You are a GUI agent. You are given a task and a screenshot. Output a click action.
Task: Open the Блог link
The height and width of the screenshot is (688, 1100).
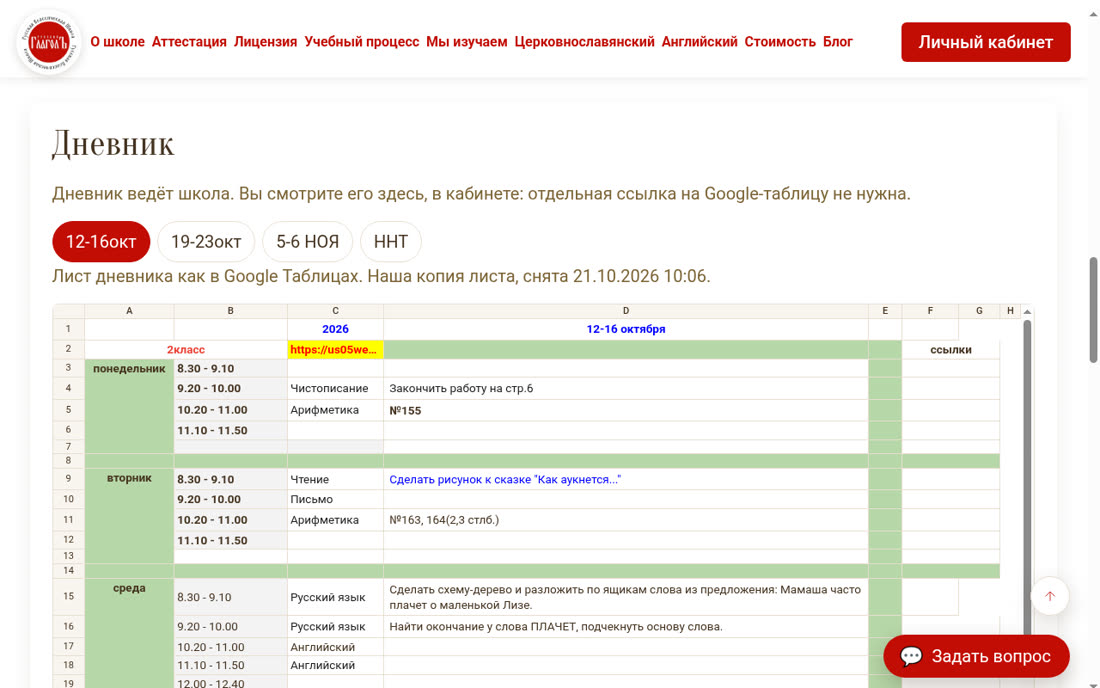click(838, 42)
